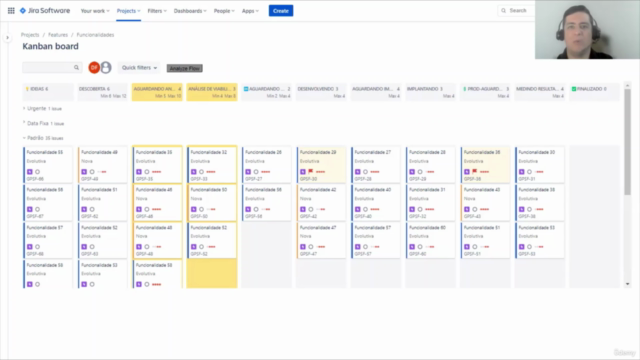This screenshot has width=640, height=360.
Task: Click the red flag on Funcionalidade 36 card
Action: tap(475, 171)
